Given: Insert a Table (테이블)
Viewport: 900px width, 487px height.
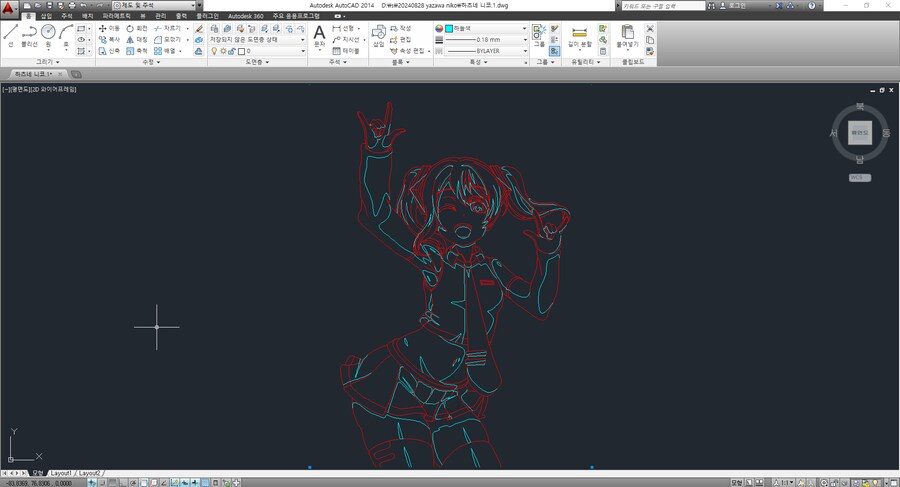Looking at the screenshot, I should (346, 51).
